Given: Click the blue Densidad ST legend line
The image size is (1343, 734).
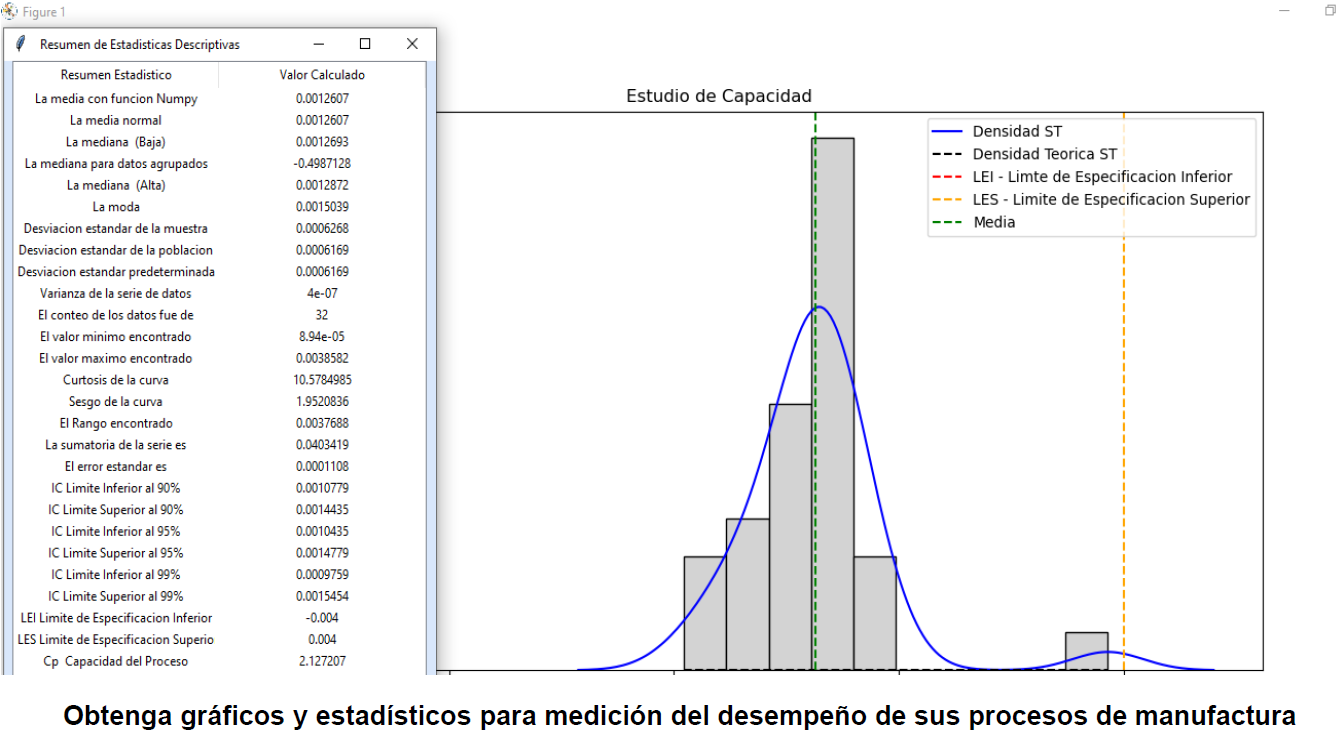Looking at the screenshot, I should (947, 132).
